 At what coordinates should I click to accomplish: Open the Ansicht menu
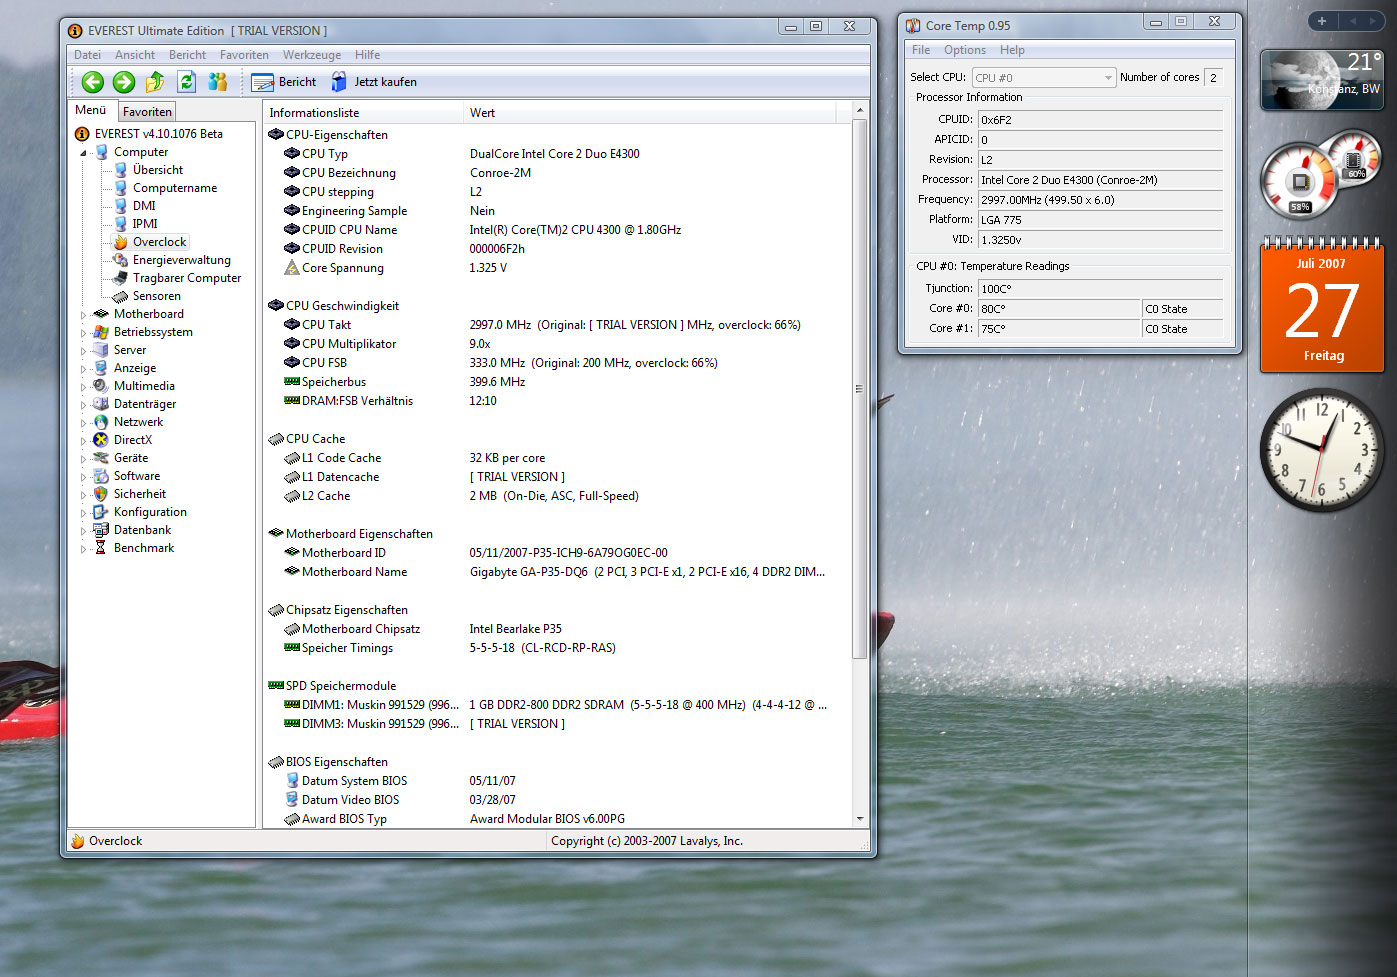coord(135,55)
